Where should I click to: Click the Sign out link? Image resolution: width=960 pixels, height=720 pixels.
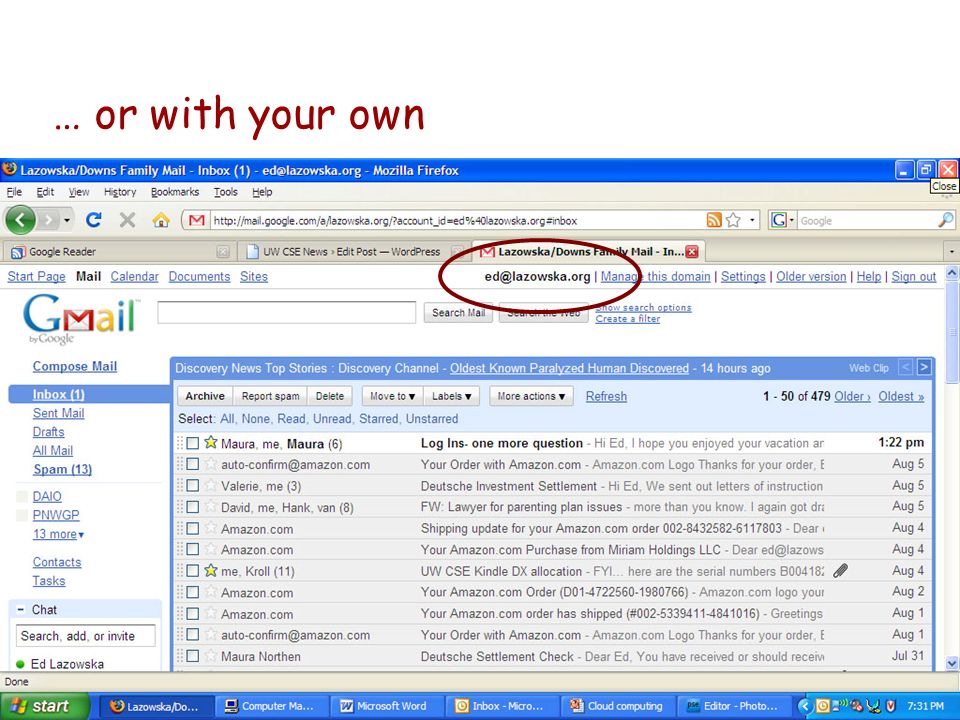(913, 277)
